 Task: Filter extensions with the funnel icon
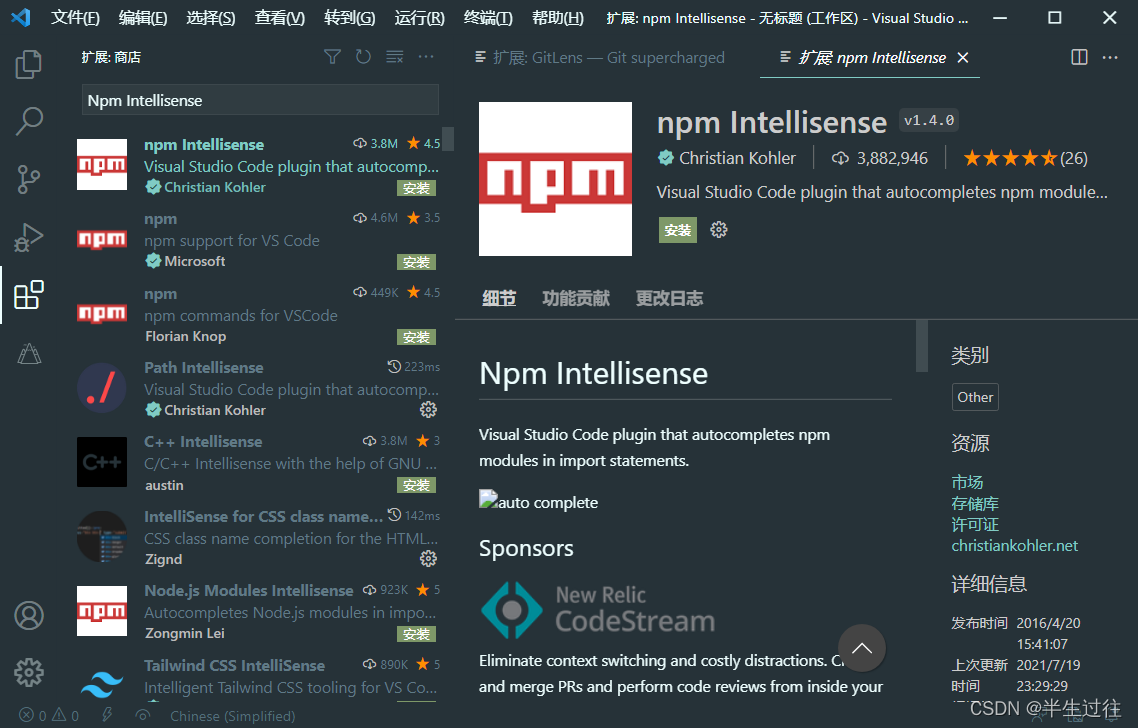coord(332,57)
